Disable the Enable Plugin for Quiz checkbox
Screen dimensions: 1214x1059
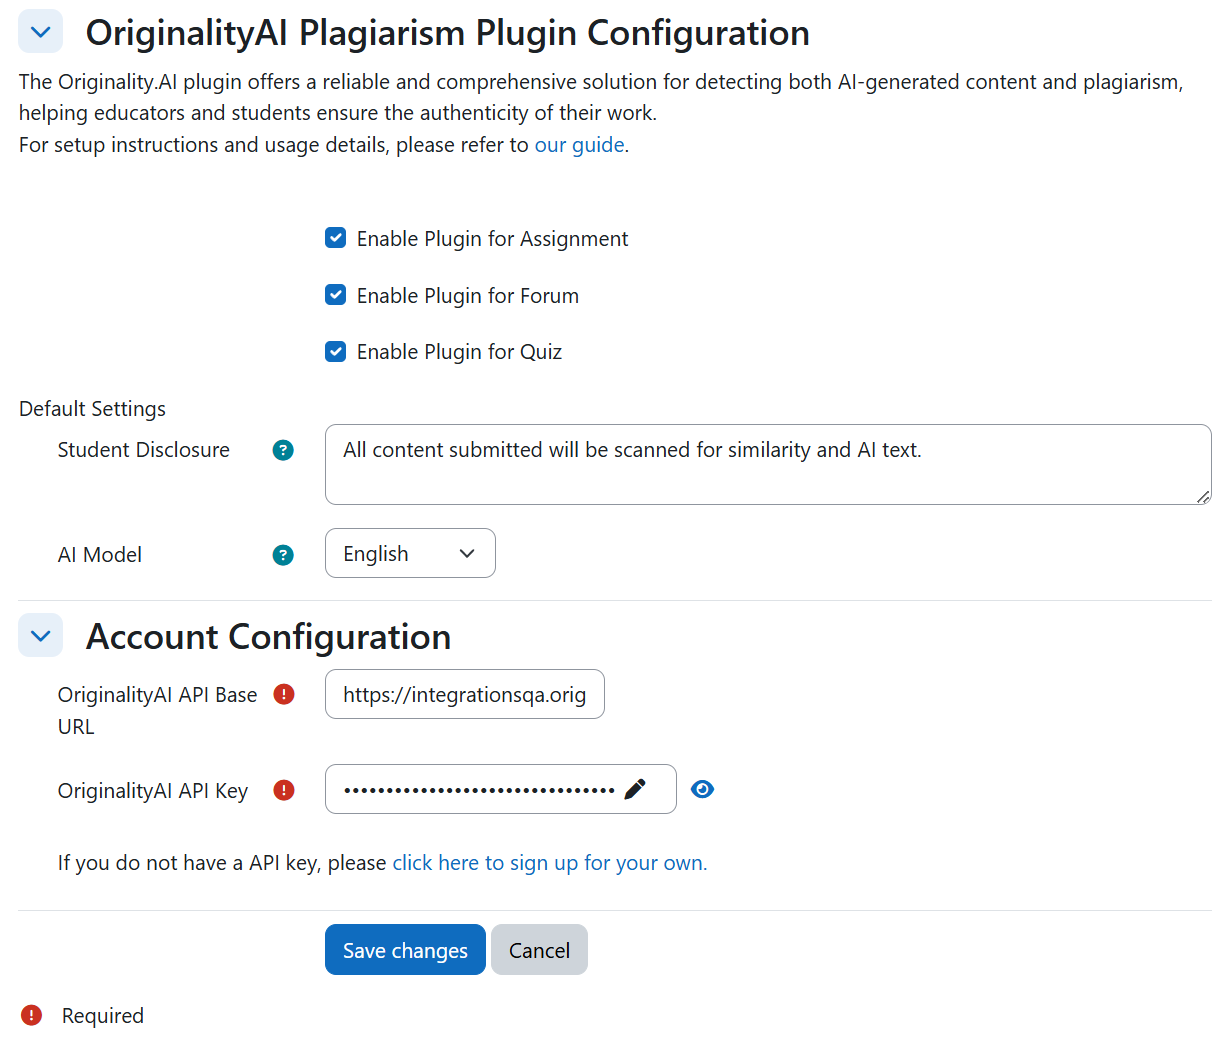point(336,351)
